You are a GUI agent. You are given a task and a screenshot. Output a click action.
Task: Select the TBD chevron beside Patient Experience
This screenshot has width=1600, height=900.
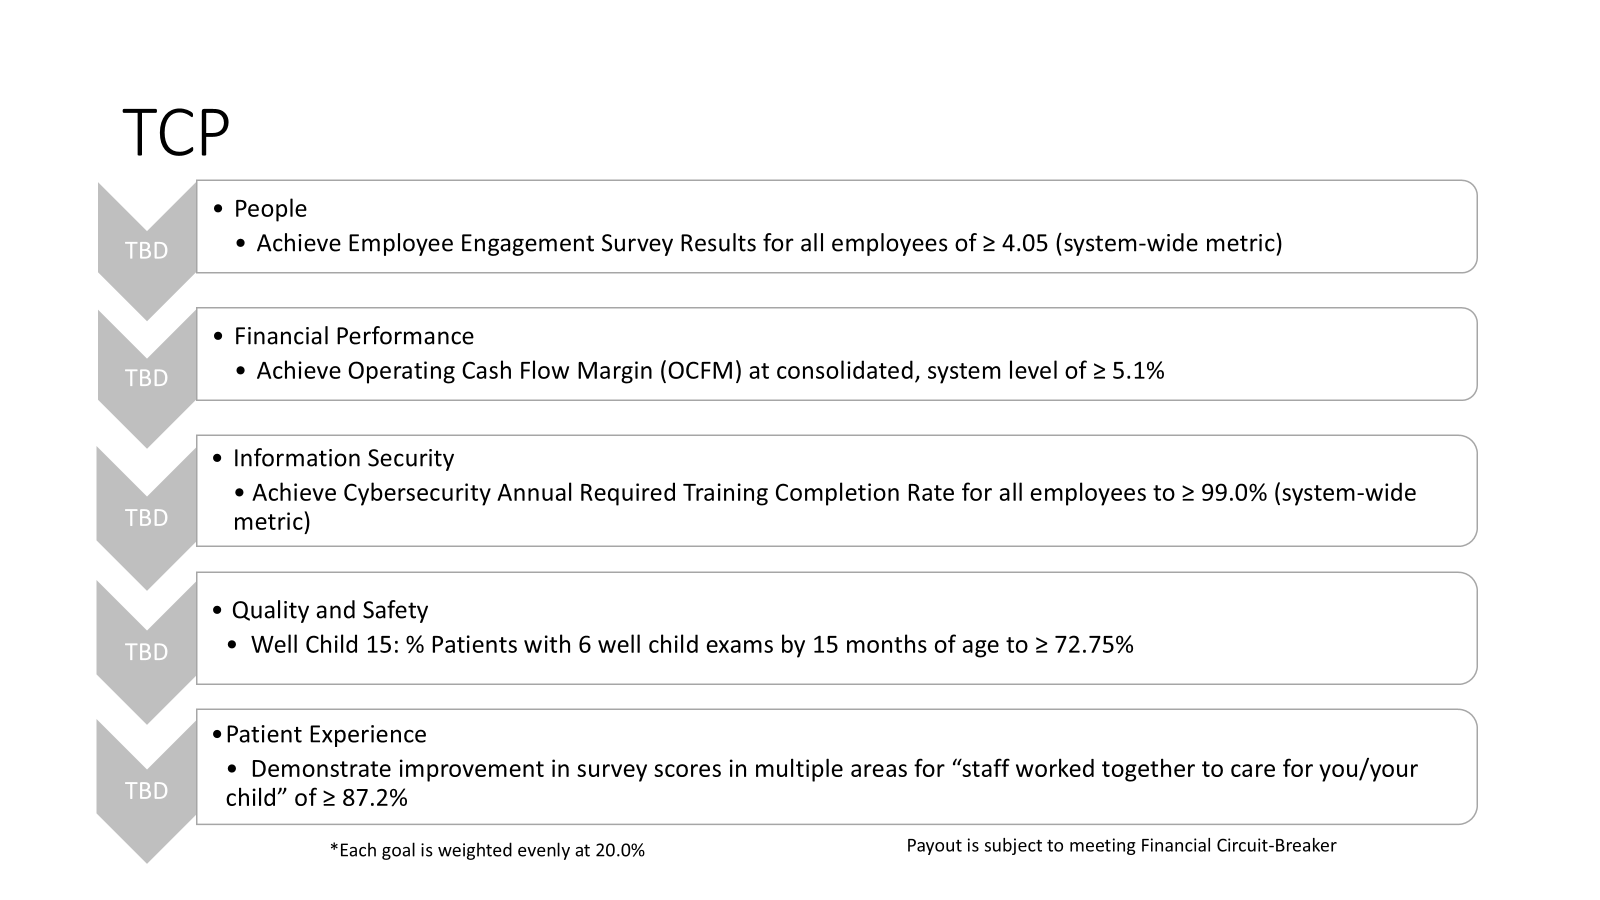(x=147, y=791)
